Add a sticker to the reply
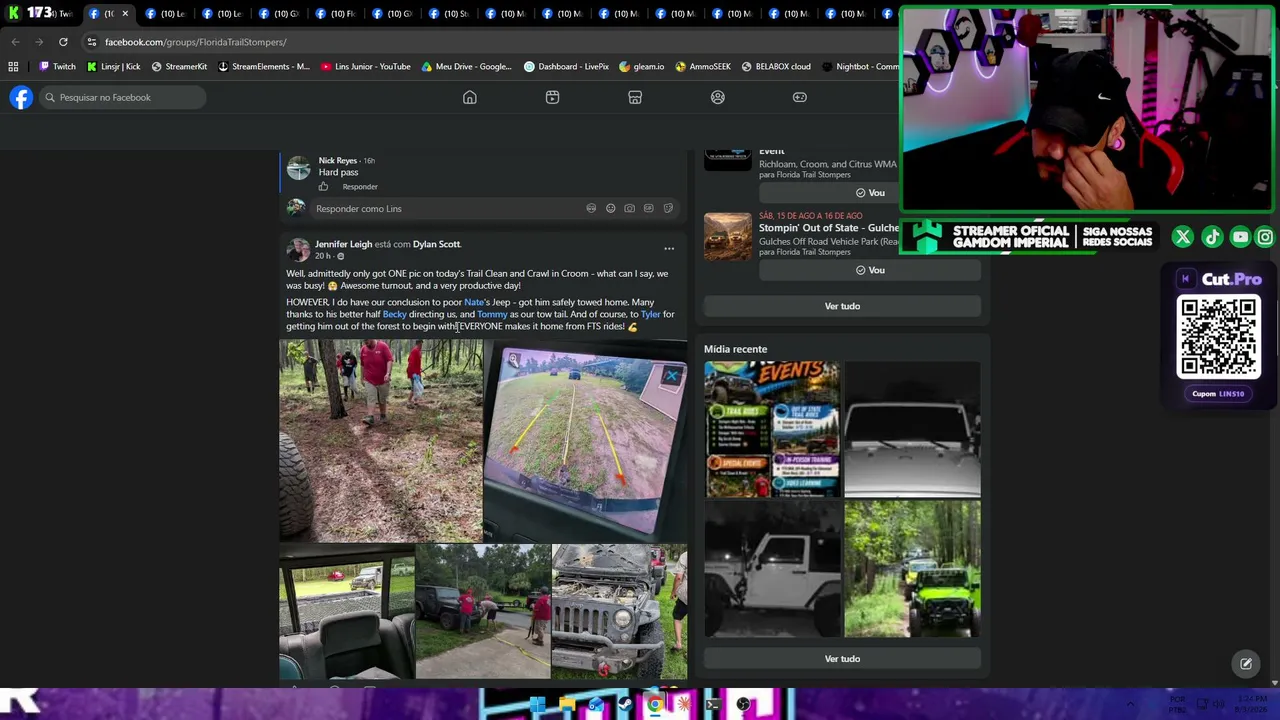1280x720 pixels. [x=668, y=209]
